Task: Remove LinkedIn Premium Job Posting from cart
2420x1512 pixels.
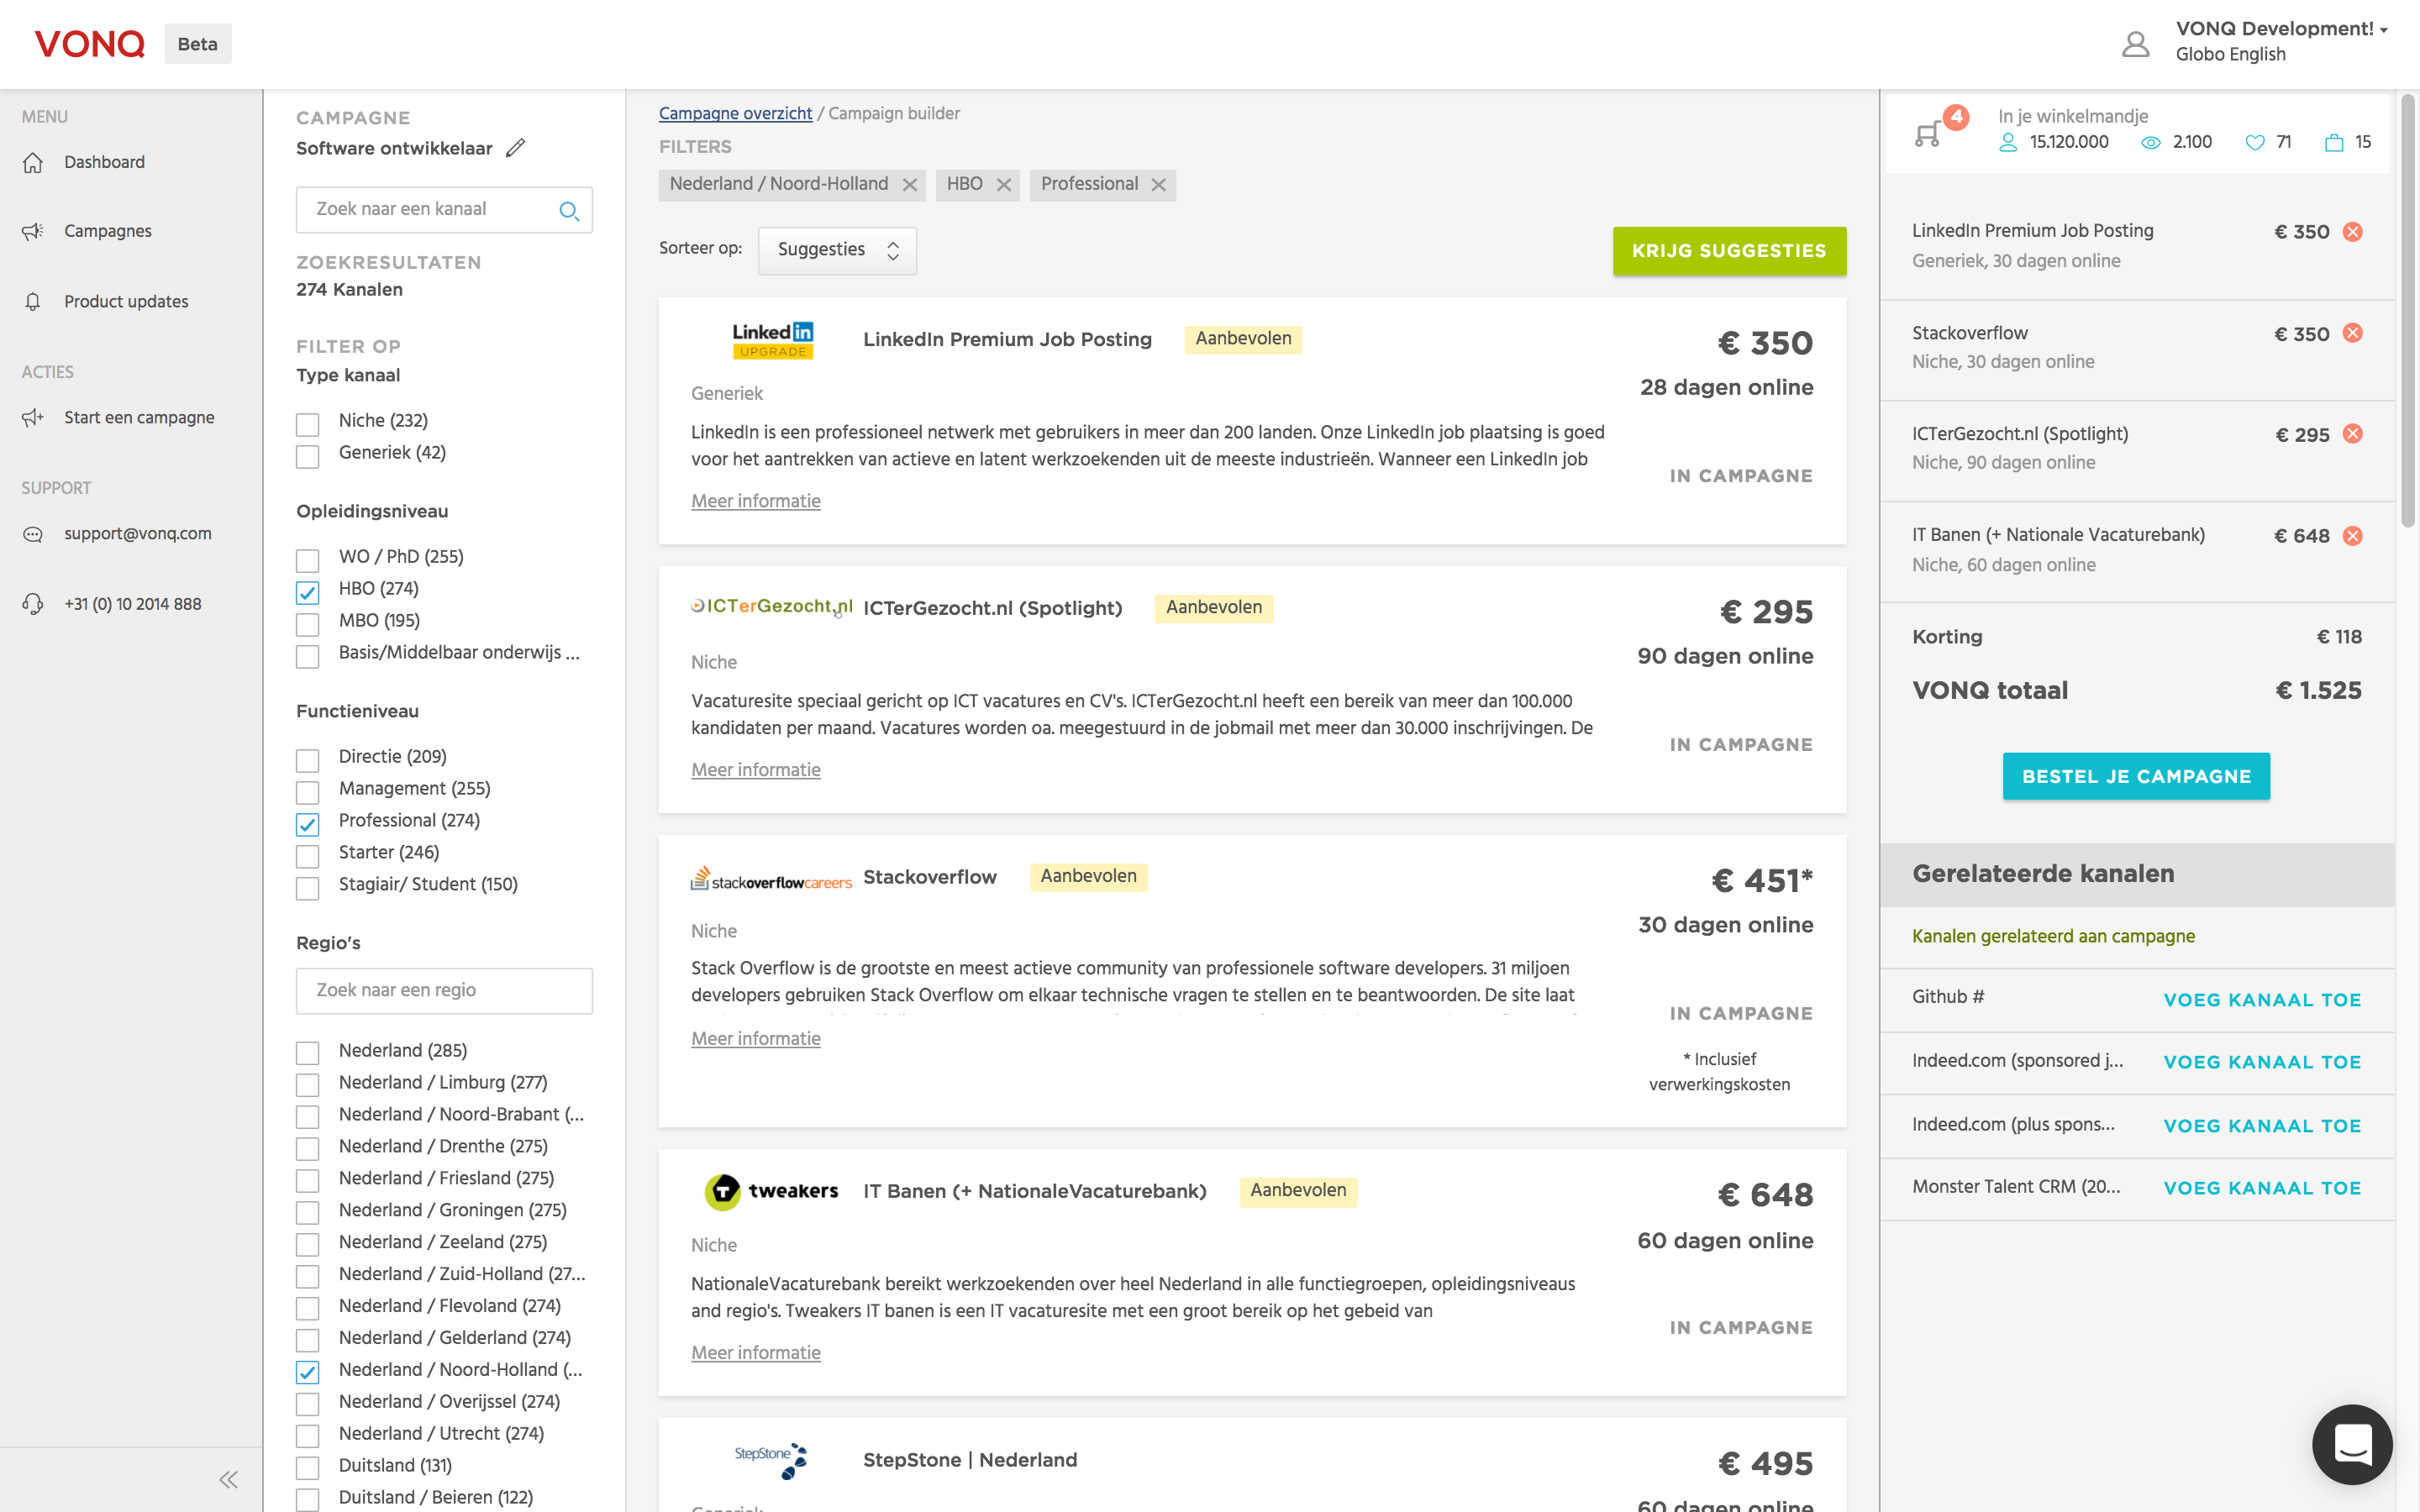Action: tap(2353, 232)
